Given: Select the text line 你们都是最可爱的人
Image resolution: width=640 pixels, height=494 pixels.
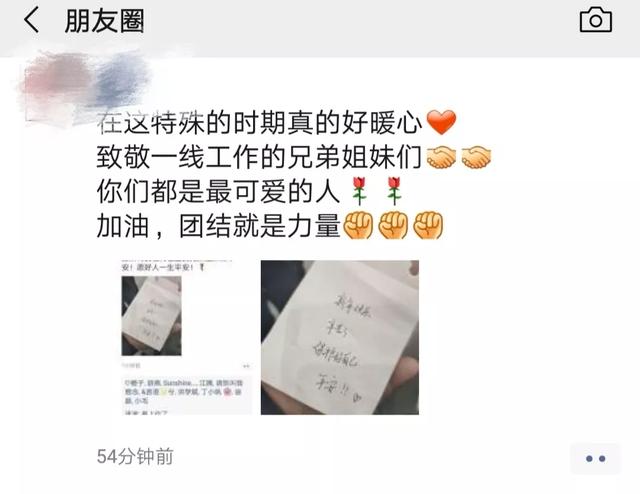Looking at the screenshot, I should (218, 191).
